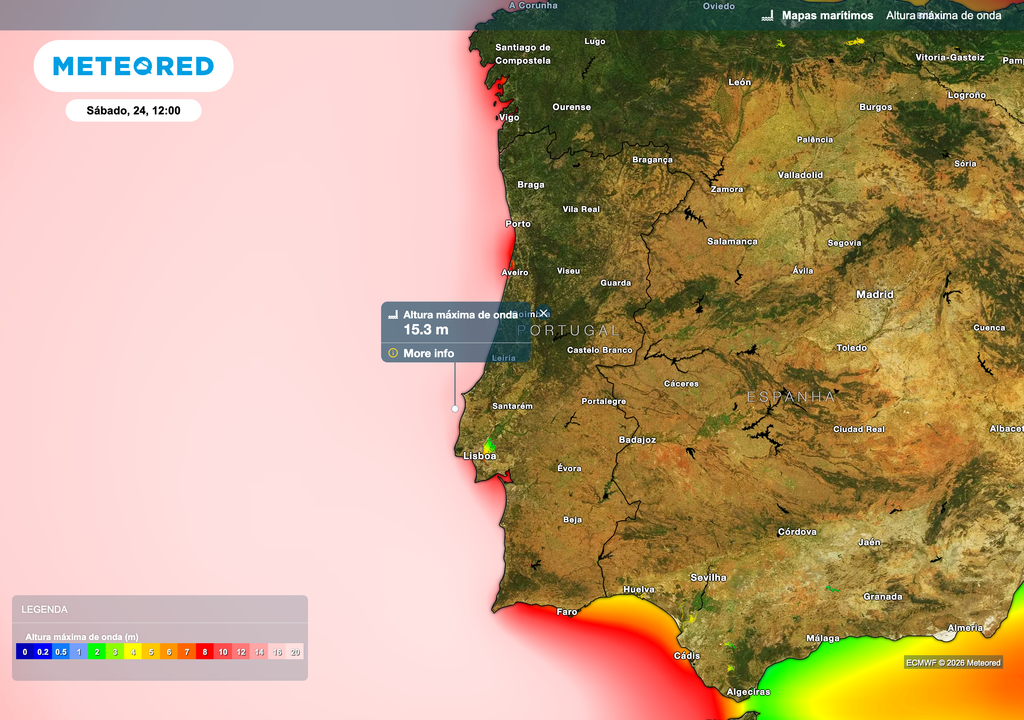Close the Altura máxima de onda popup

543,312
